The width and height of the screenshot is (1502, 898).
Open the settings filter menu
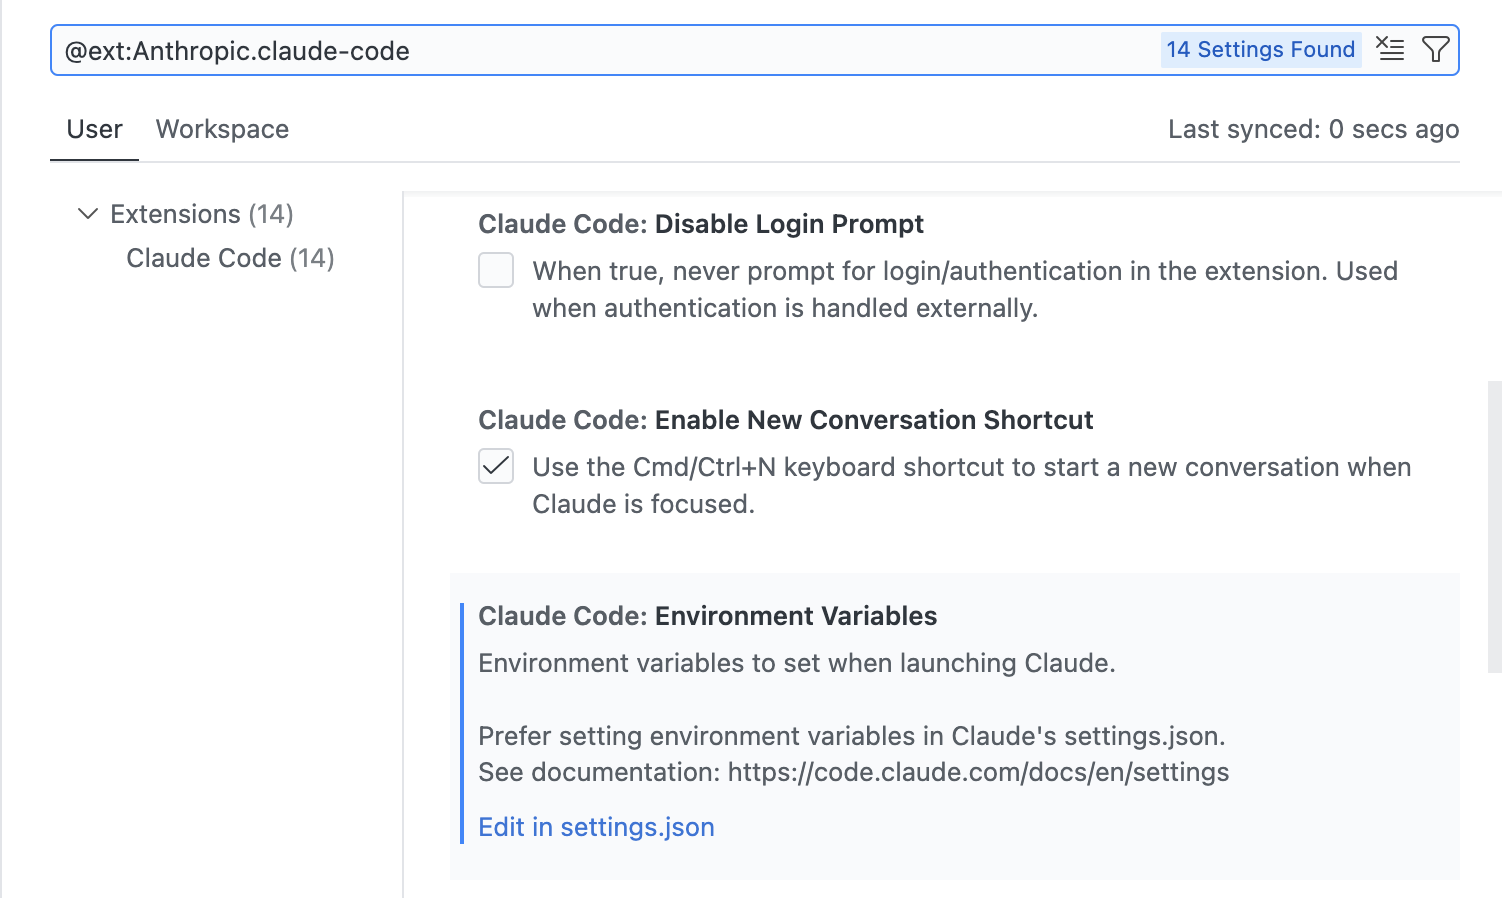pyautogui.click(x=1435, y=49)
